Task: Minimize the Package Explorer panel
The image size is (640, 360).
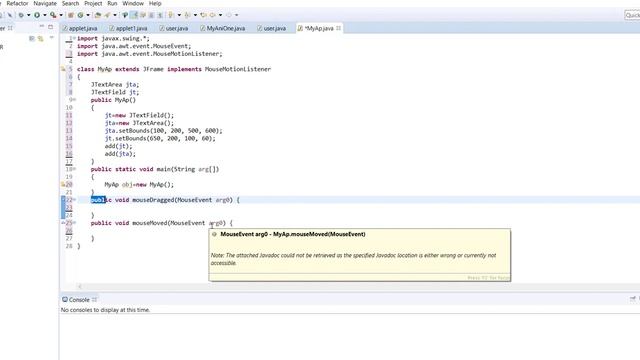Action: coord(42,27)
